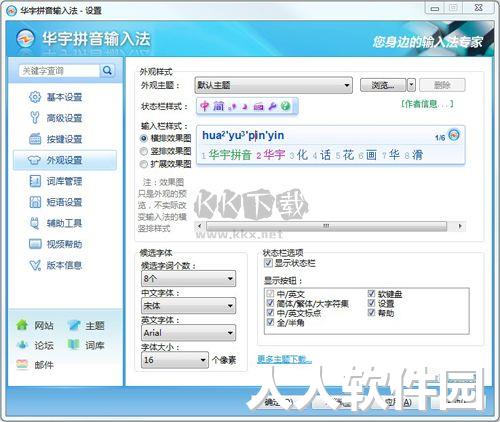
Task: Click the soft keyboard icon in status bar preview
Action: coord(258,107)
